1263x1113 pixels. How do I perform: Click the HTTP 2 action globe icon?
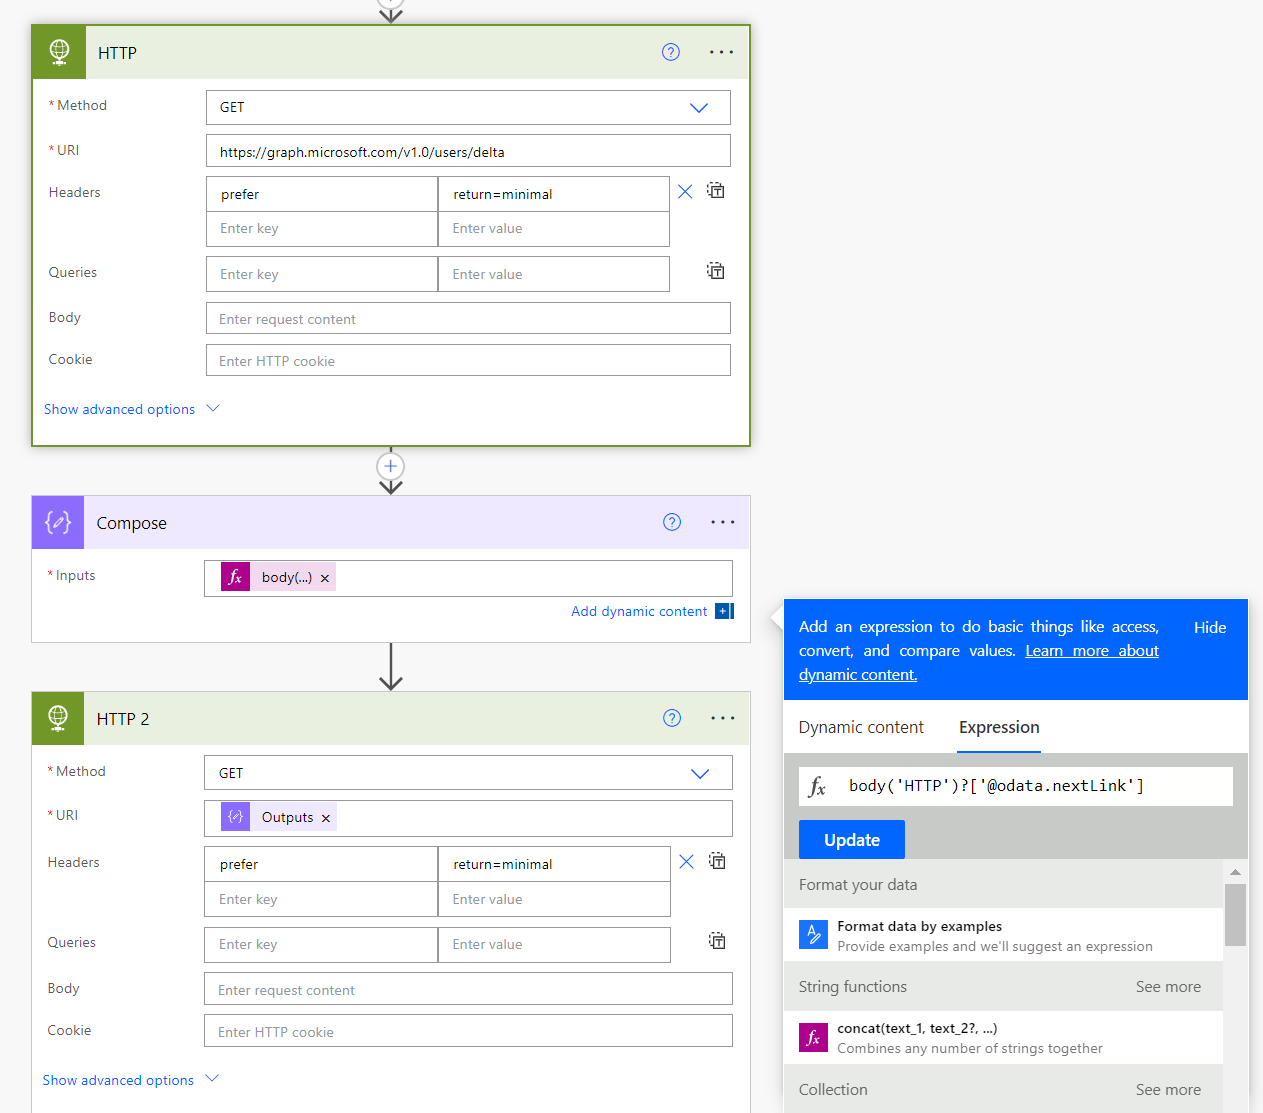click(x=58, y=718)
